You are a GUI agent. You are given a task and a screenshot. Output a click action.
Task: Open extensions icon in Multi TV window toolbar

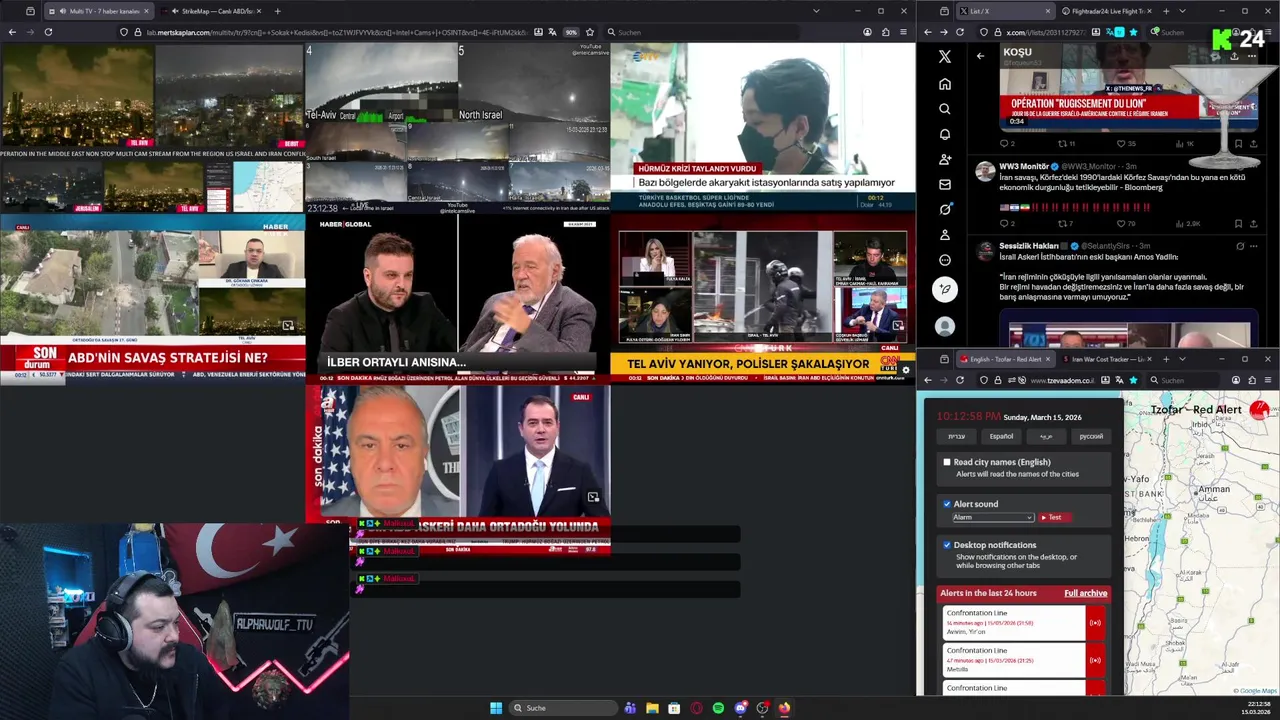pos(886,32)
